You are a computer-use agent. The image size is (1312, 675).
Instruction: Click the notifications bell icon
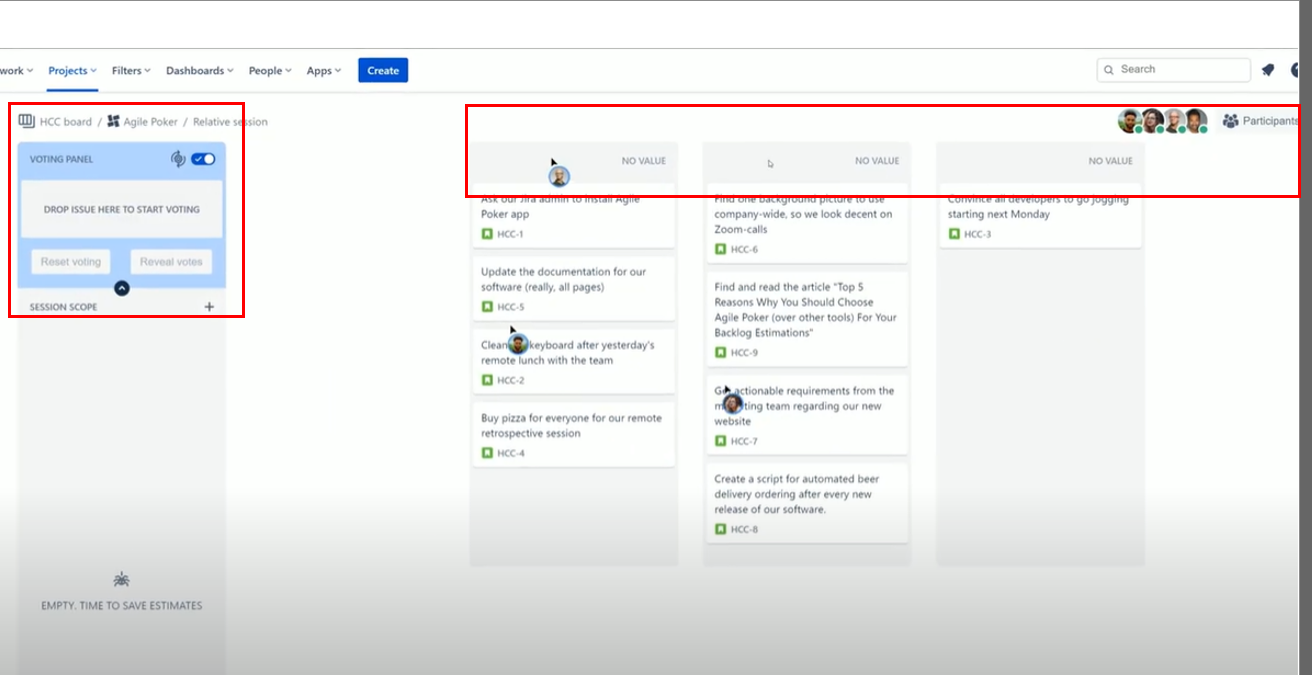point(1268,69)
